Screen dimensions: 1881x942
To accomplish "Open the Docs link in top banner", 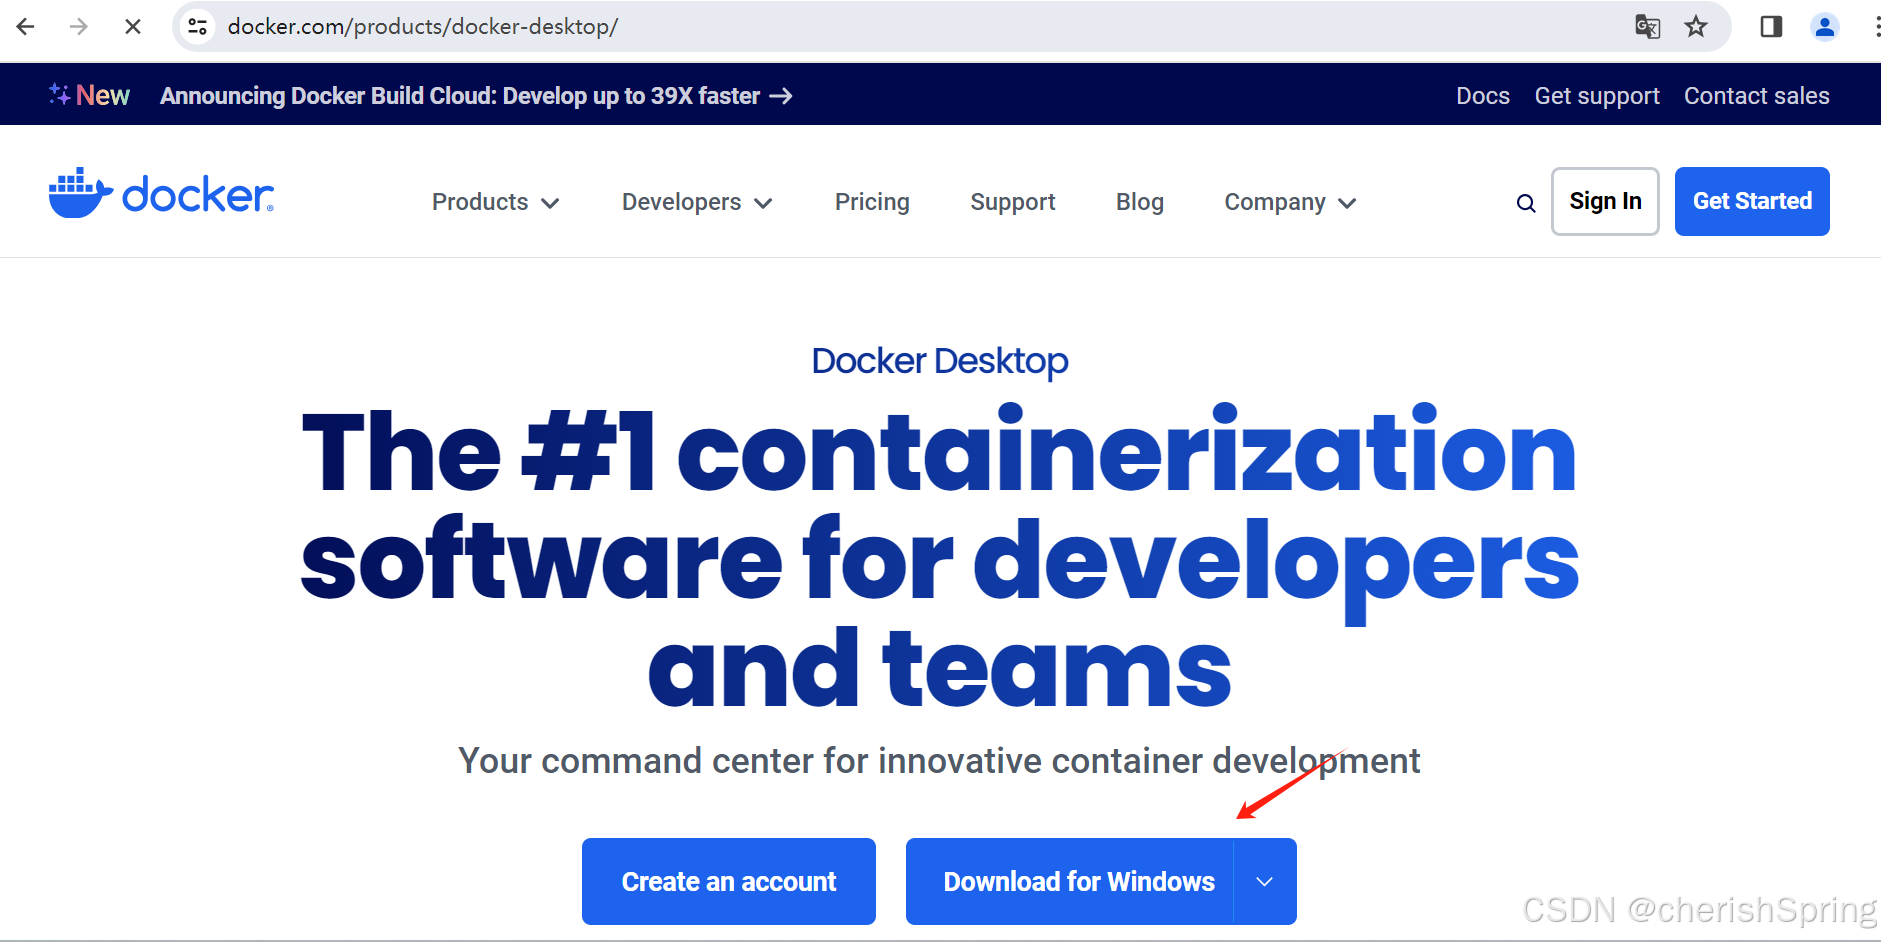I will tap(1483, 96).
